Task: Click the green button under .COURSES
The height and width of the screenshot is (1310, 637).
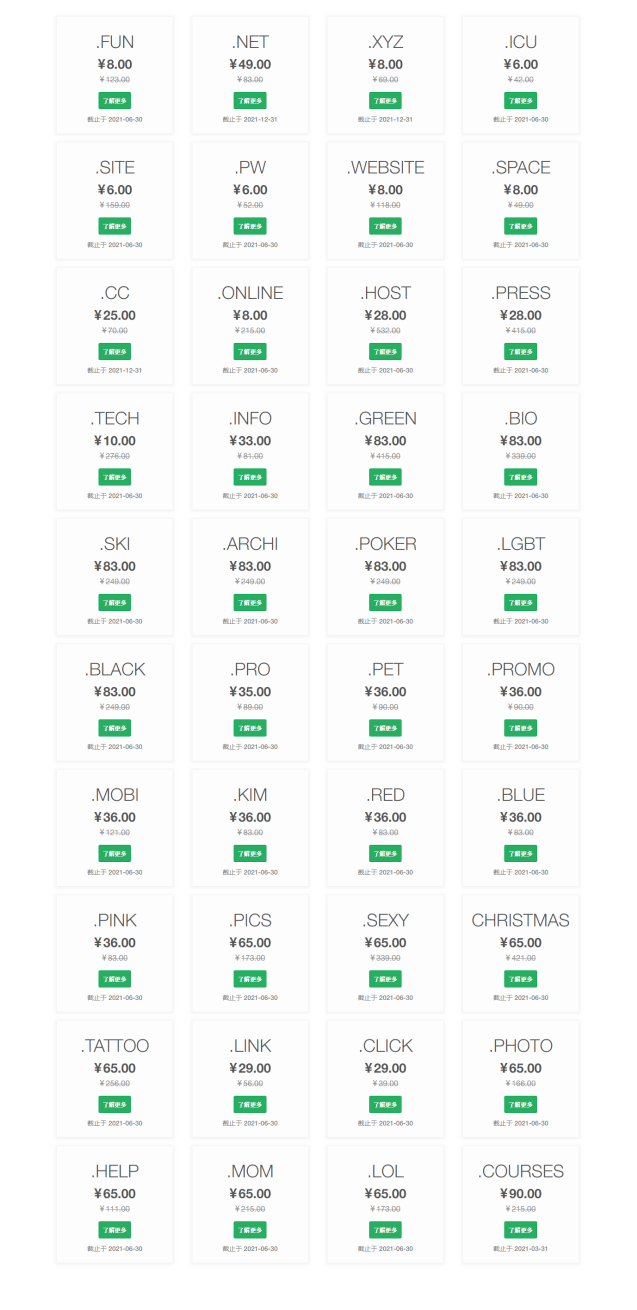Action: 520,1230
